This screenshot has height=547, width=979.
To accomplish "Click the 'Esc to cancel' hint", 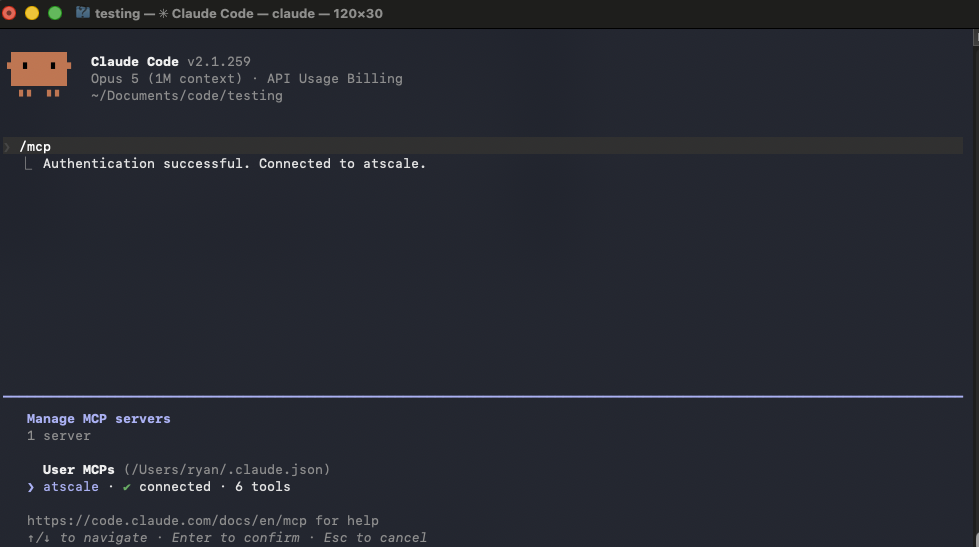I will [x=375, y=538].
